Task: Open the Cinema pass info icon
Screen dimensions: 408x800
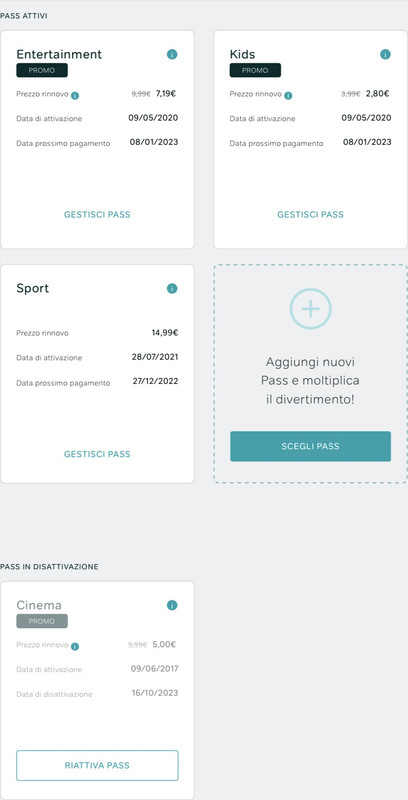Action: coord(172,605)
